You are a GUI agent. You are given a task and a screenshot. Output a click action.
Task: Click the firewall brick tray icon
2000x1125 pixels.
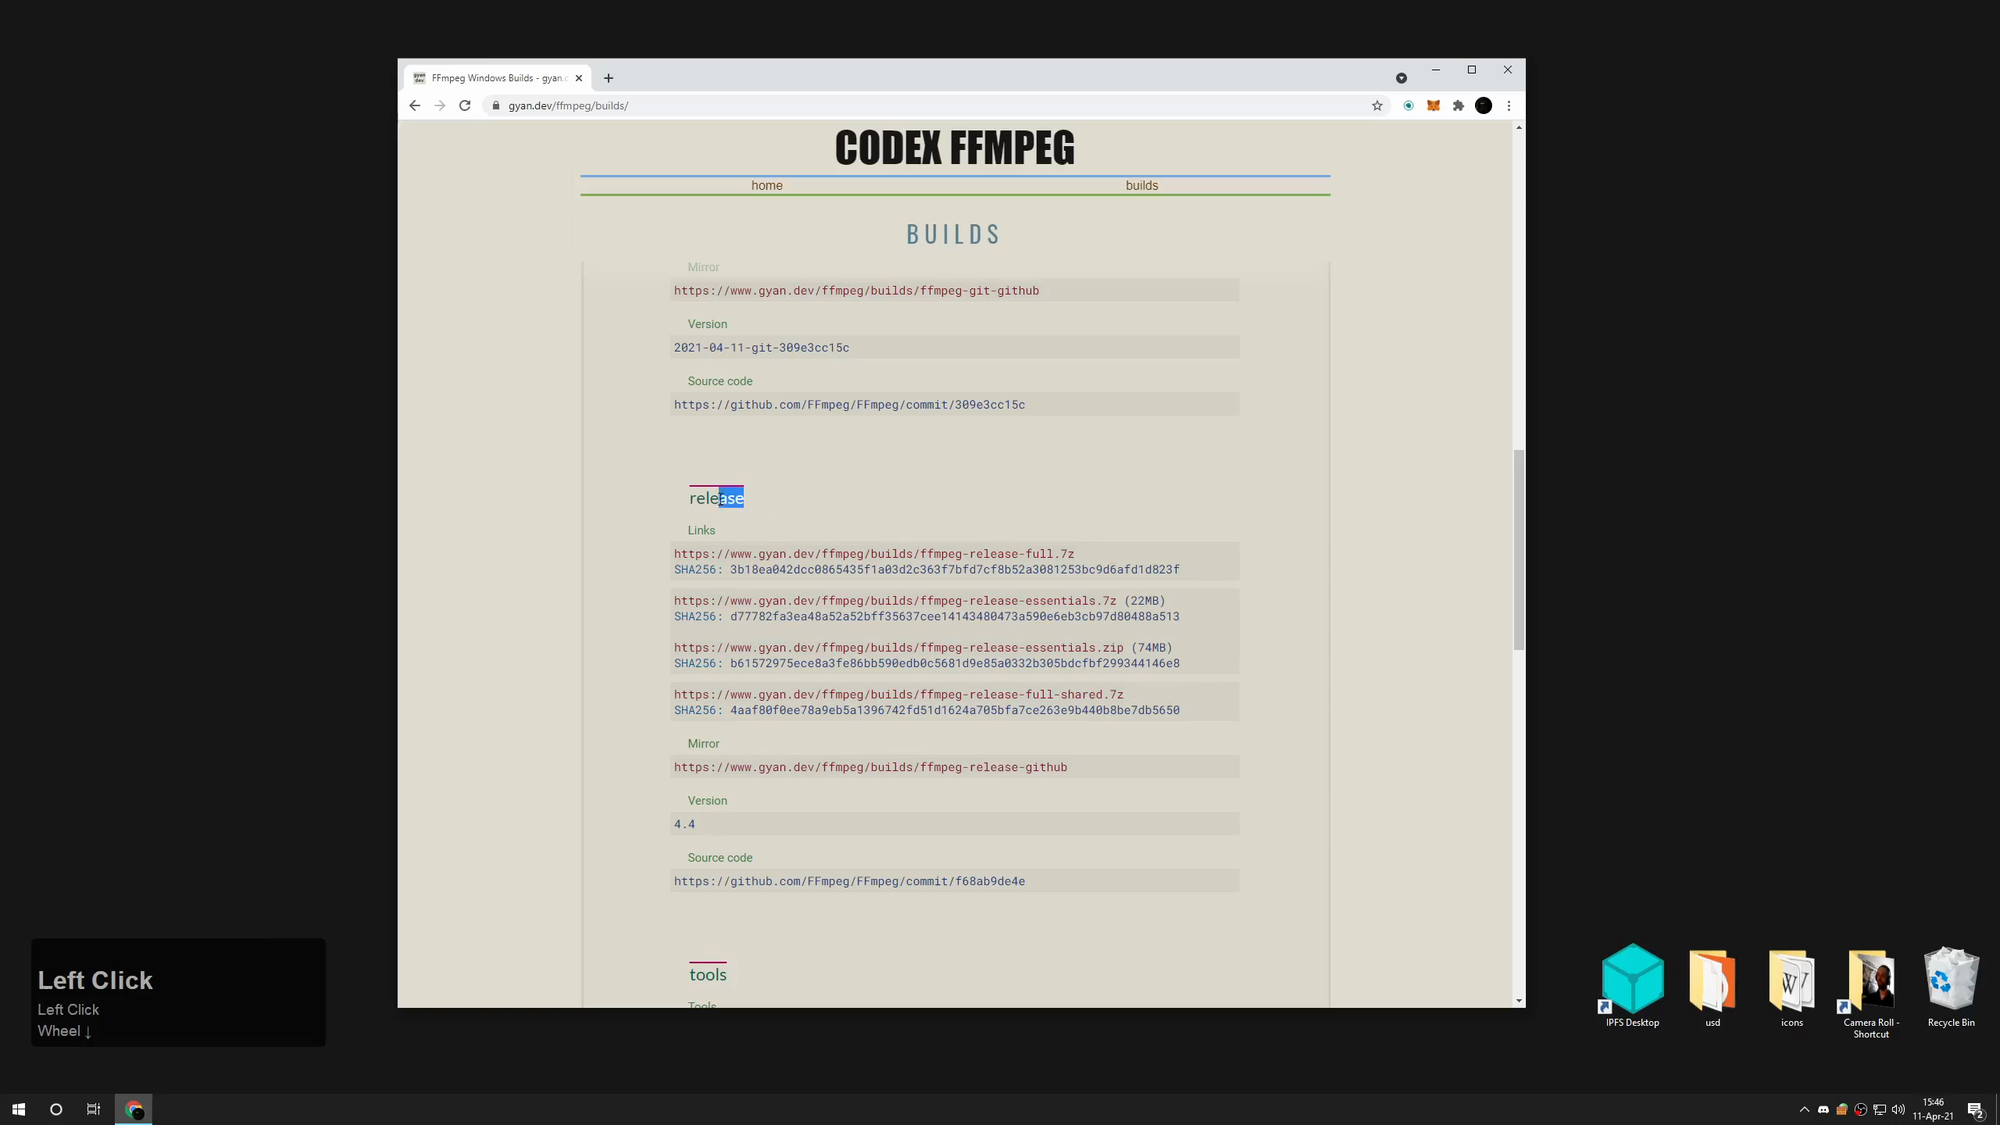tap(1842, 1109)
